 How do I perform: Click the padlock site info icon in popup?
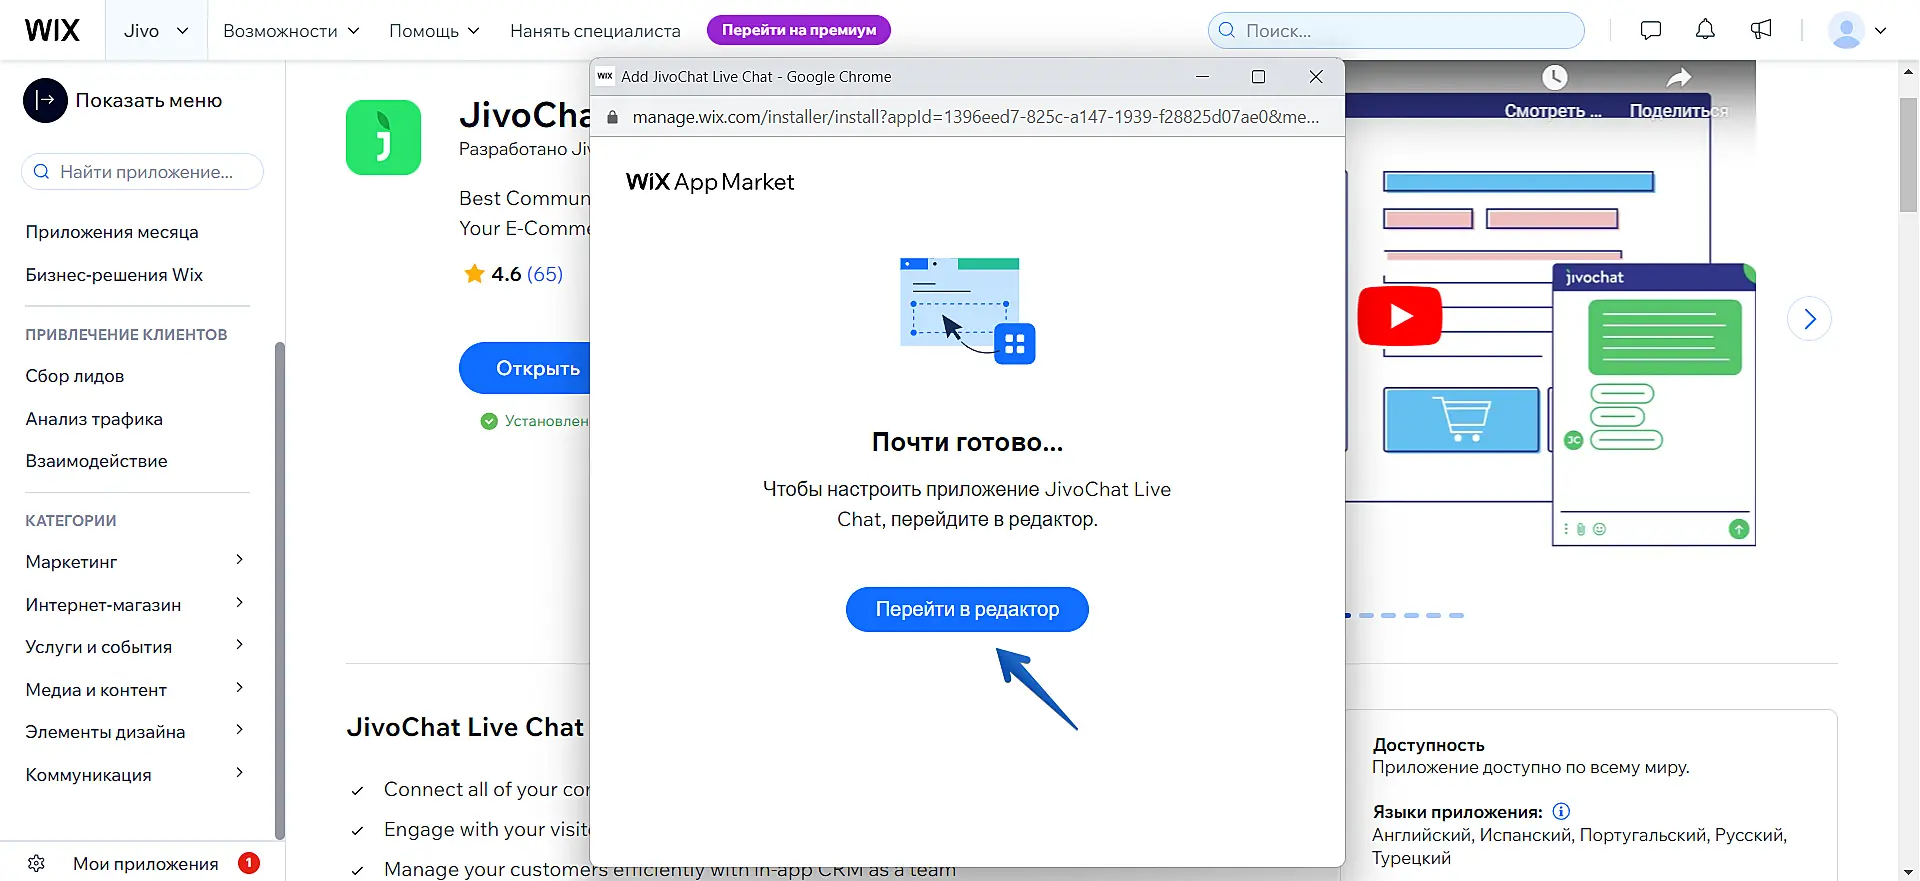point(613,117)
